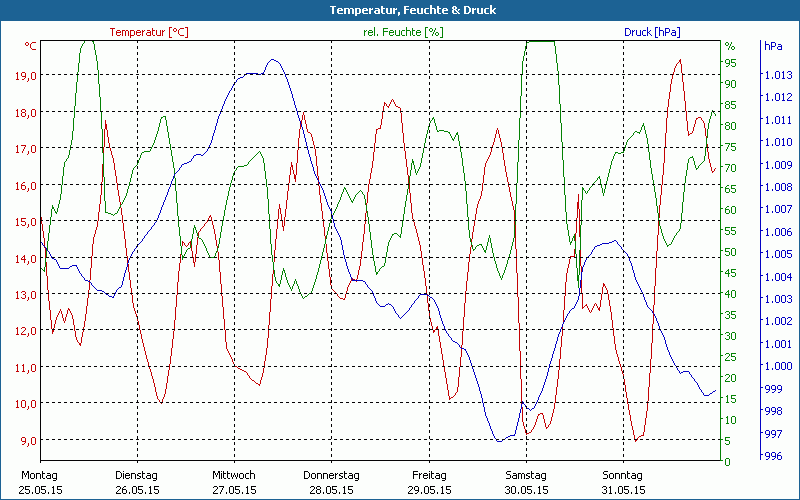Select the green 'rel. Feuchte [%]' legend label
800x500 pixels.
tap(402, 32)
